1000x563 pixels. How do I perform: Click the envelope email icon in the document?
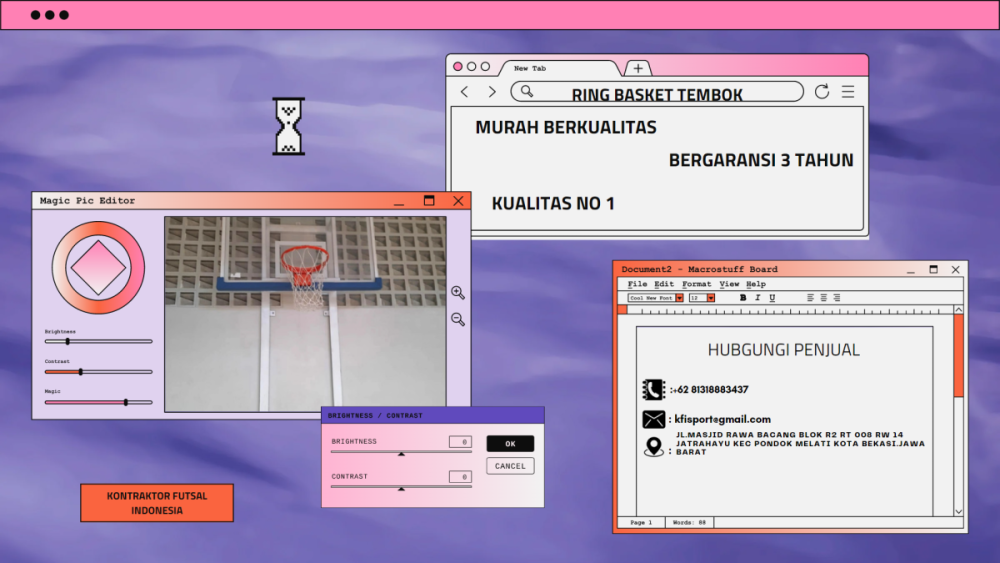(654, 419)
